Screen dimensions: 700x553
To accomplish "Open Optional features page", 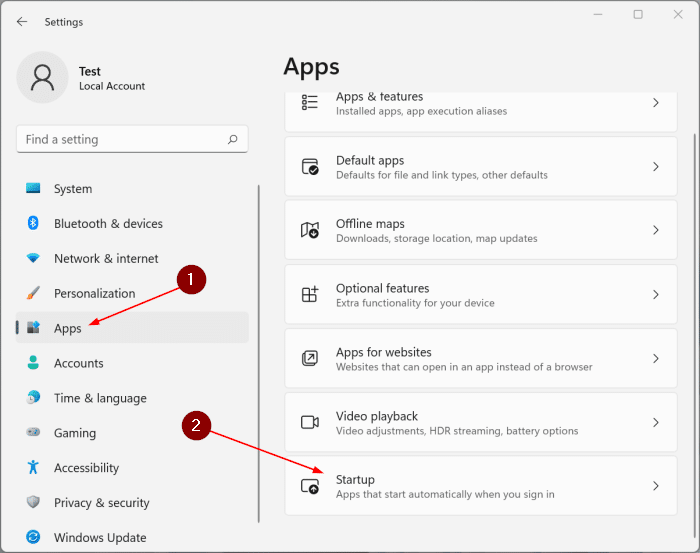I will pyautogui.click(x=481, y=294).
